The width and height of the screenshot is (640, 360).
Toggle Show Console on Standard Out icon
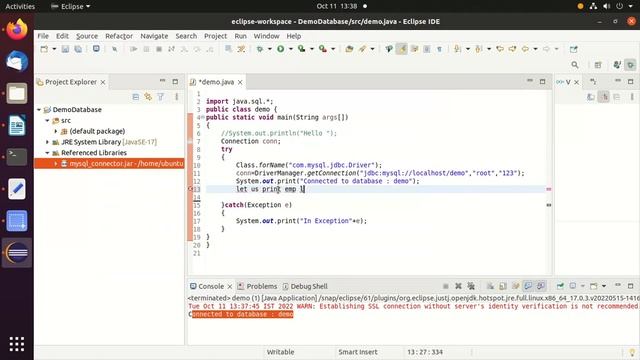528,286
